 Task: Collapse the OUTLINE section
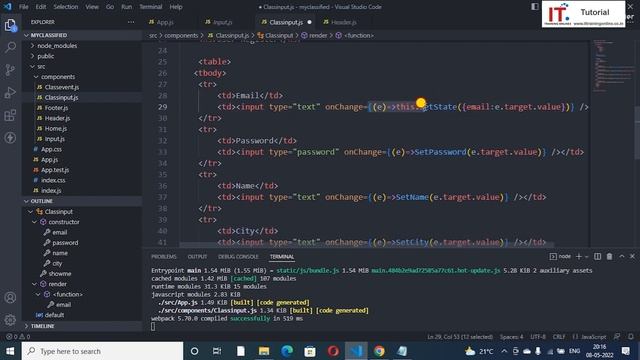(82, 201)
